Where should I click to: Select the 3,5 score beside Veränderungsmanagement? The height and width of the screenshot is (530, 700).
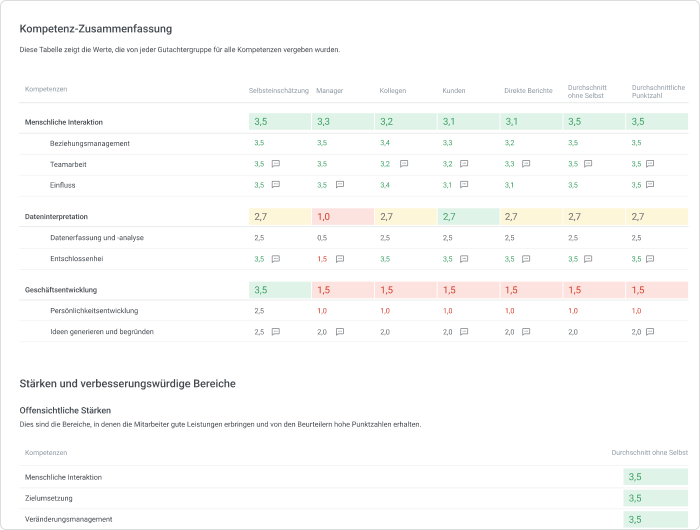click(655, 519)
